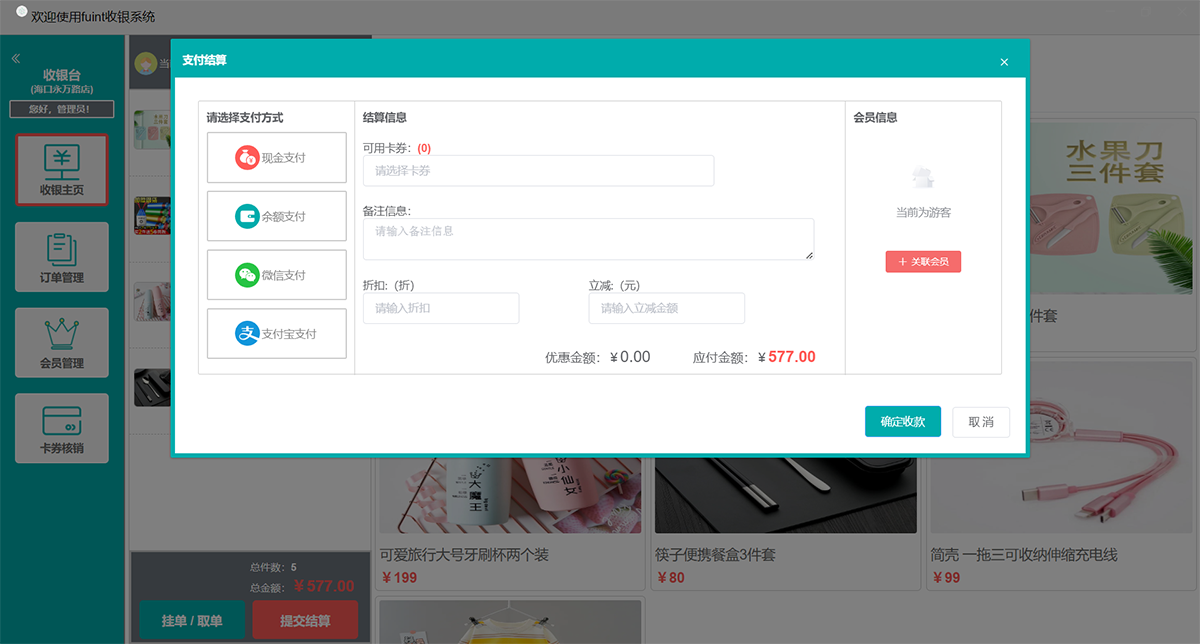Click the 备注信息 remarks text area
This screenshot has height=644, width=1200.
(x=588, y=238)
